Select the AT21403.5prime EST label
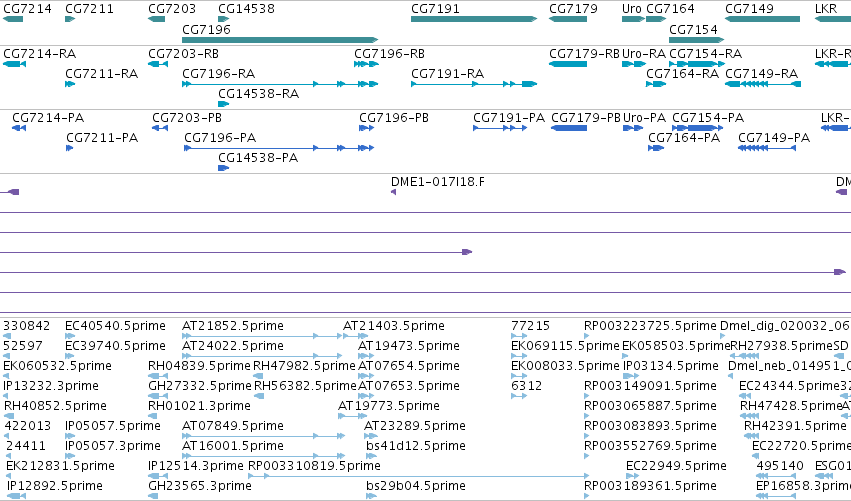Image resolution: width=851 pixels, height=501 pixels. point(393,326)
